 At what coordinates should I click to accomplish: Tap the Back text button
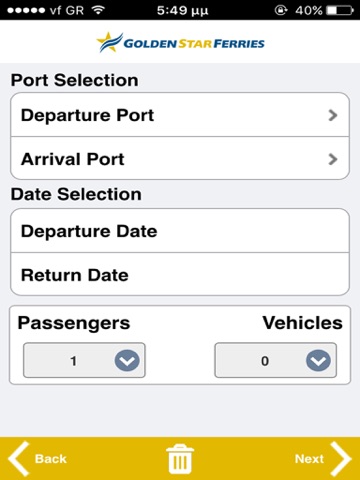(51, 459)
